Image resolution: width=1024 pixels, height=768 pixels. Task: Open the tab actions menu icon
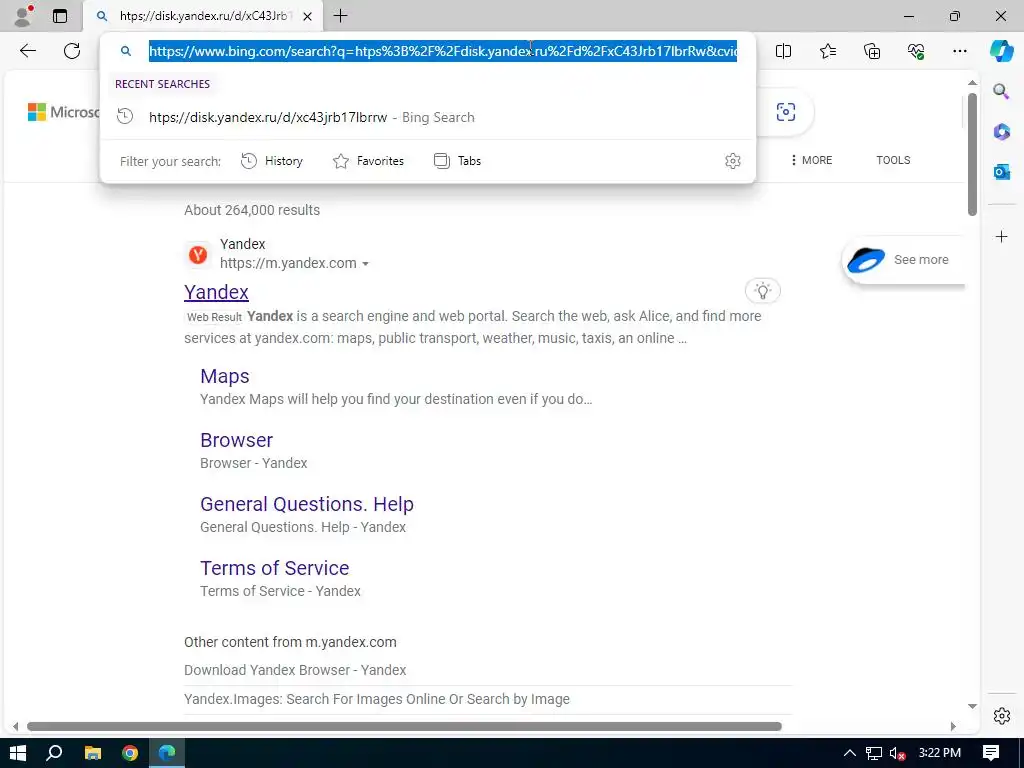pyautogui.click(x=60, y=16)
